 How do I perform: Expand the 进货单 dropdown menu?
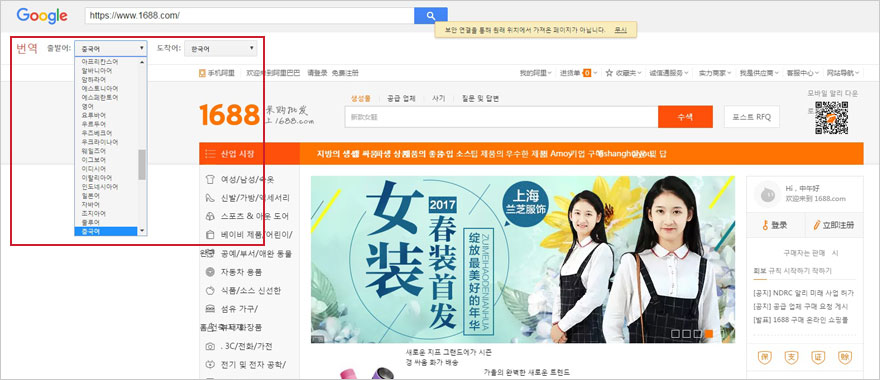click(579, 73)
